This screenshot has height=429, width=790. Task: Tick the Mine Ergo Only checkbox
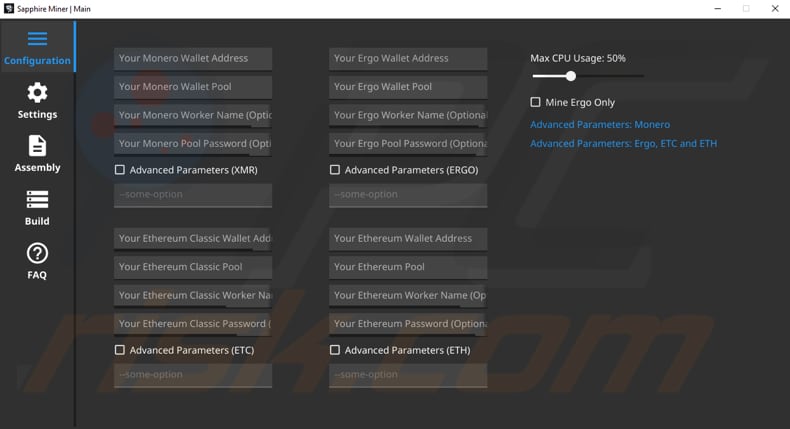(535, 102)
